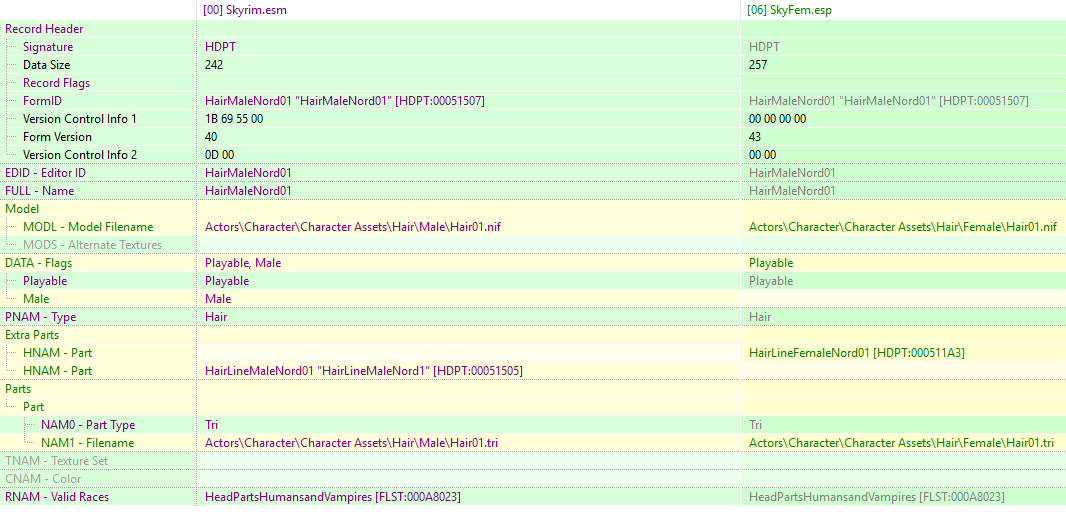
Task: Click the Male flag row label
Action: click(36, 298)
